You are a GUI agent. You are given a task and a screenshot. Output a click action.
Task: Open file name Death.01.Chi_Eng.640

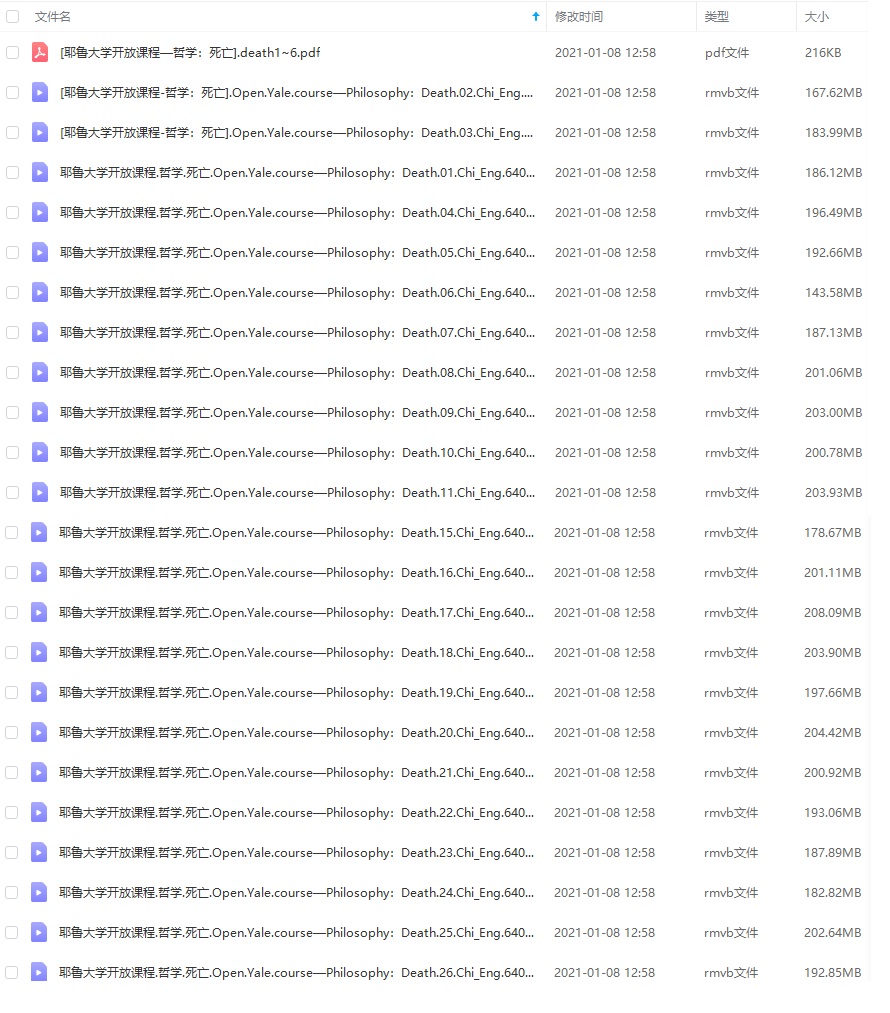[297, 172]
